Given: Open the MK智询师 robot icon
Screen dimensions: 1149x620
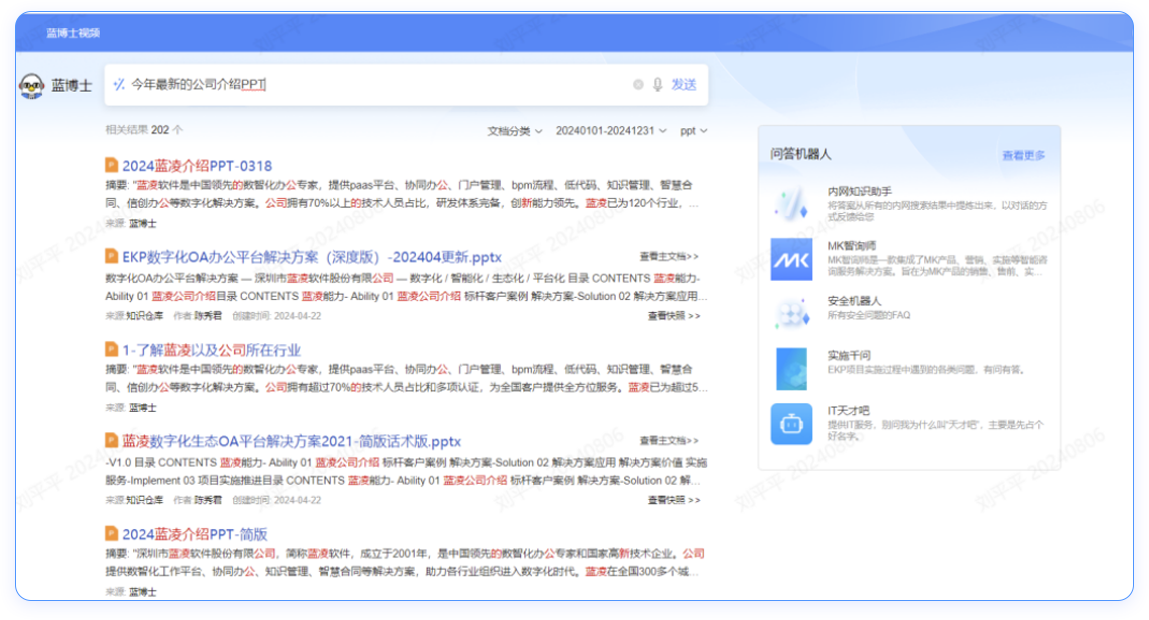Looking at the screenshot, I should click(x=791, y=259).
